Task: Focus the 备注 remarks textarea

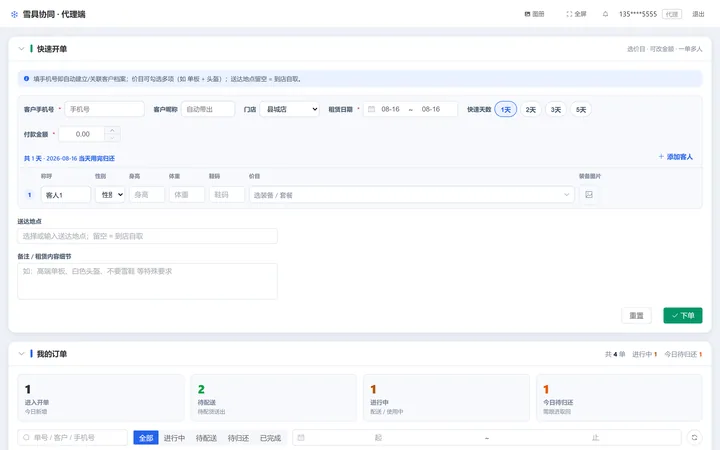Action: click(x=147, y=281)
